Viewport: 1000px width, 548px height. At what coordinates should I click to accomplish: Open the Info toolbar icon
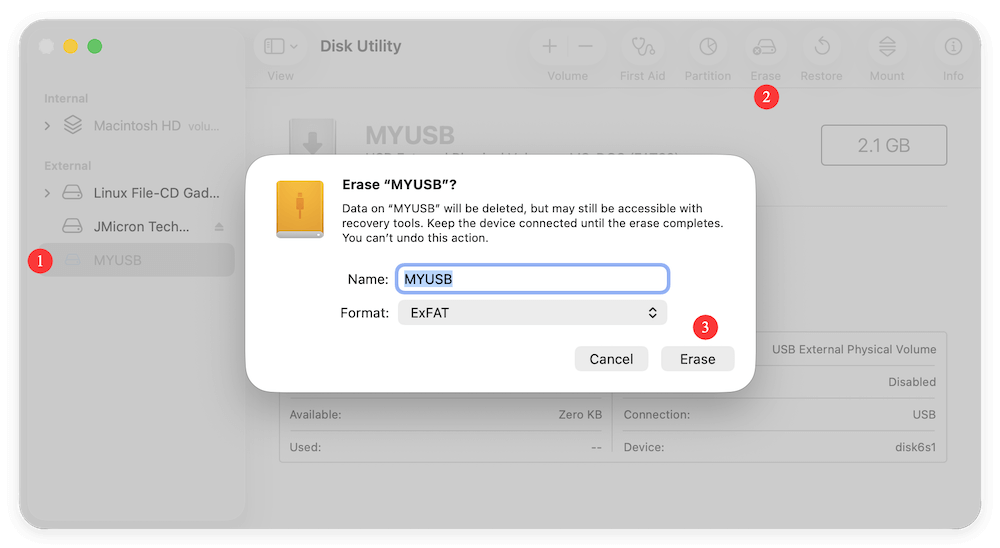(x=953, y=47)
